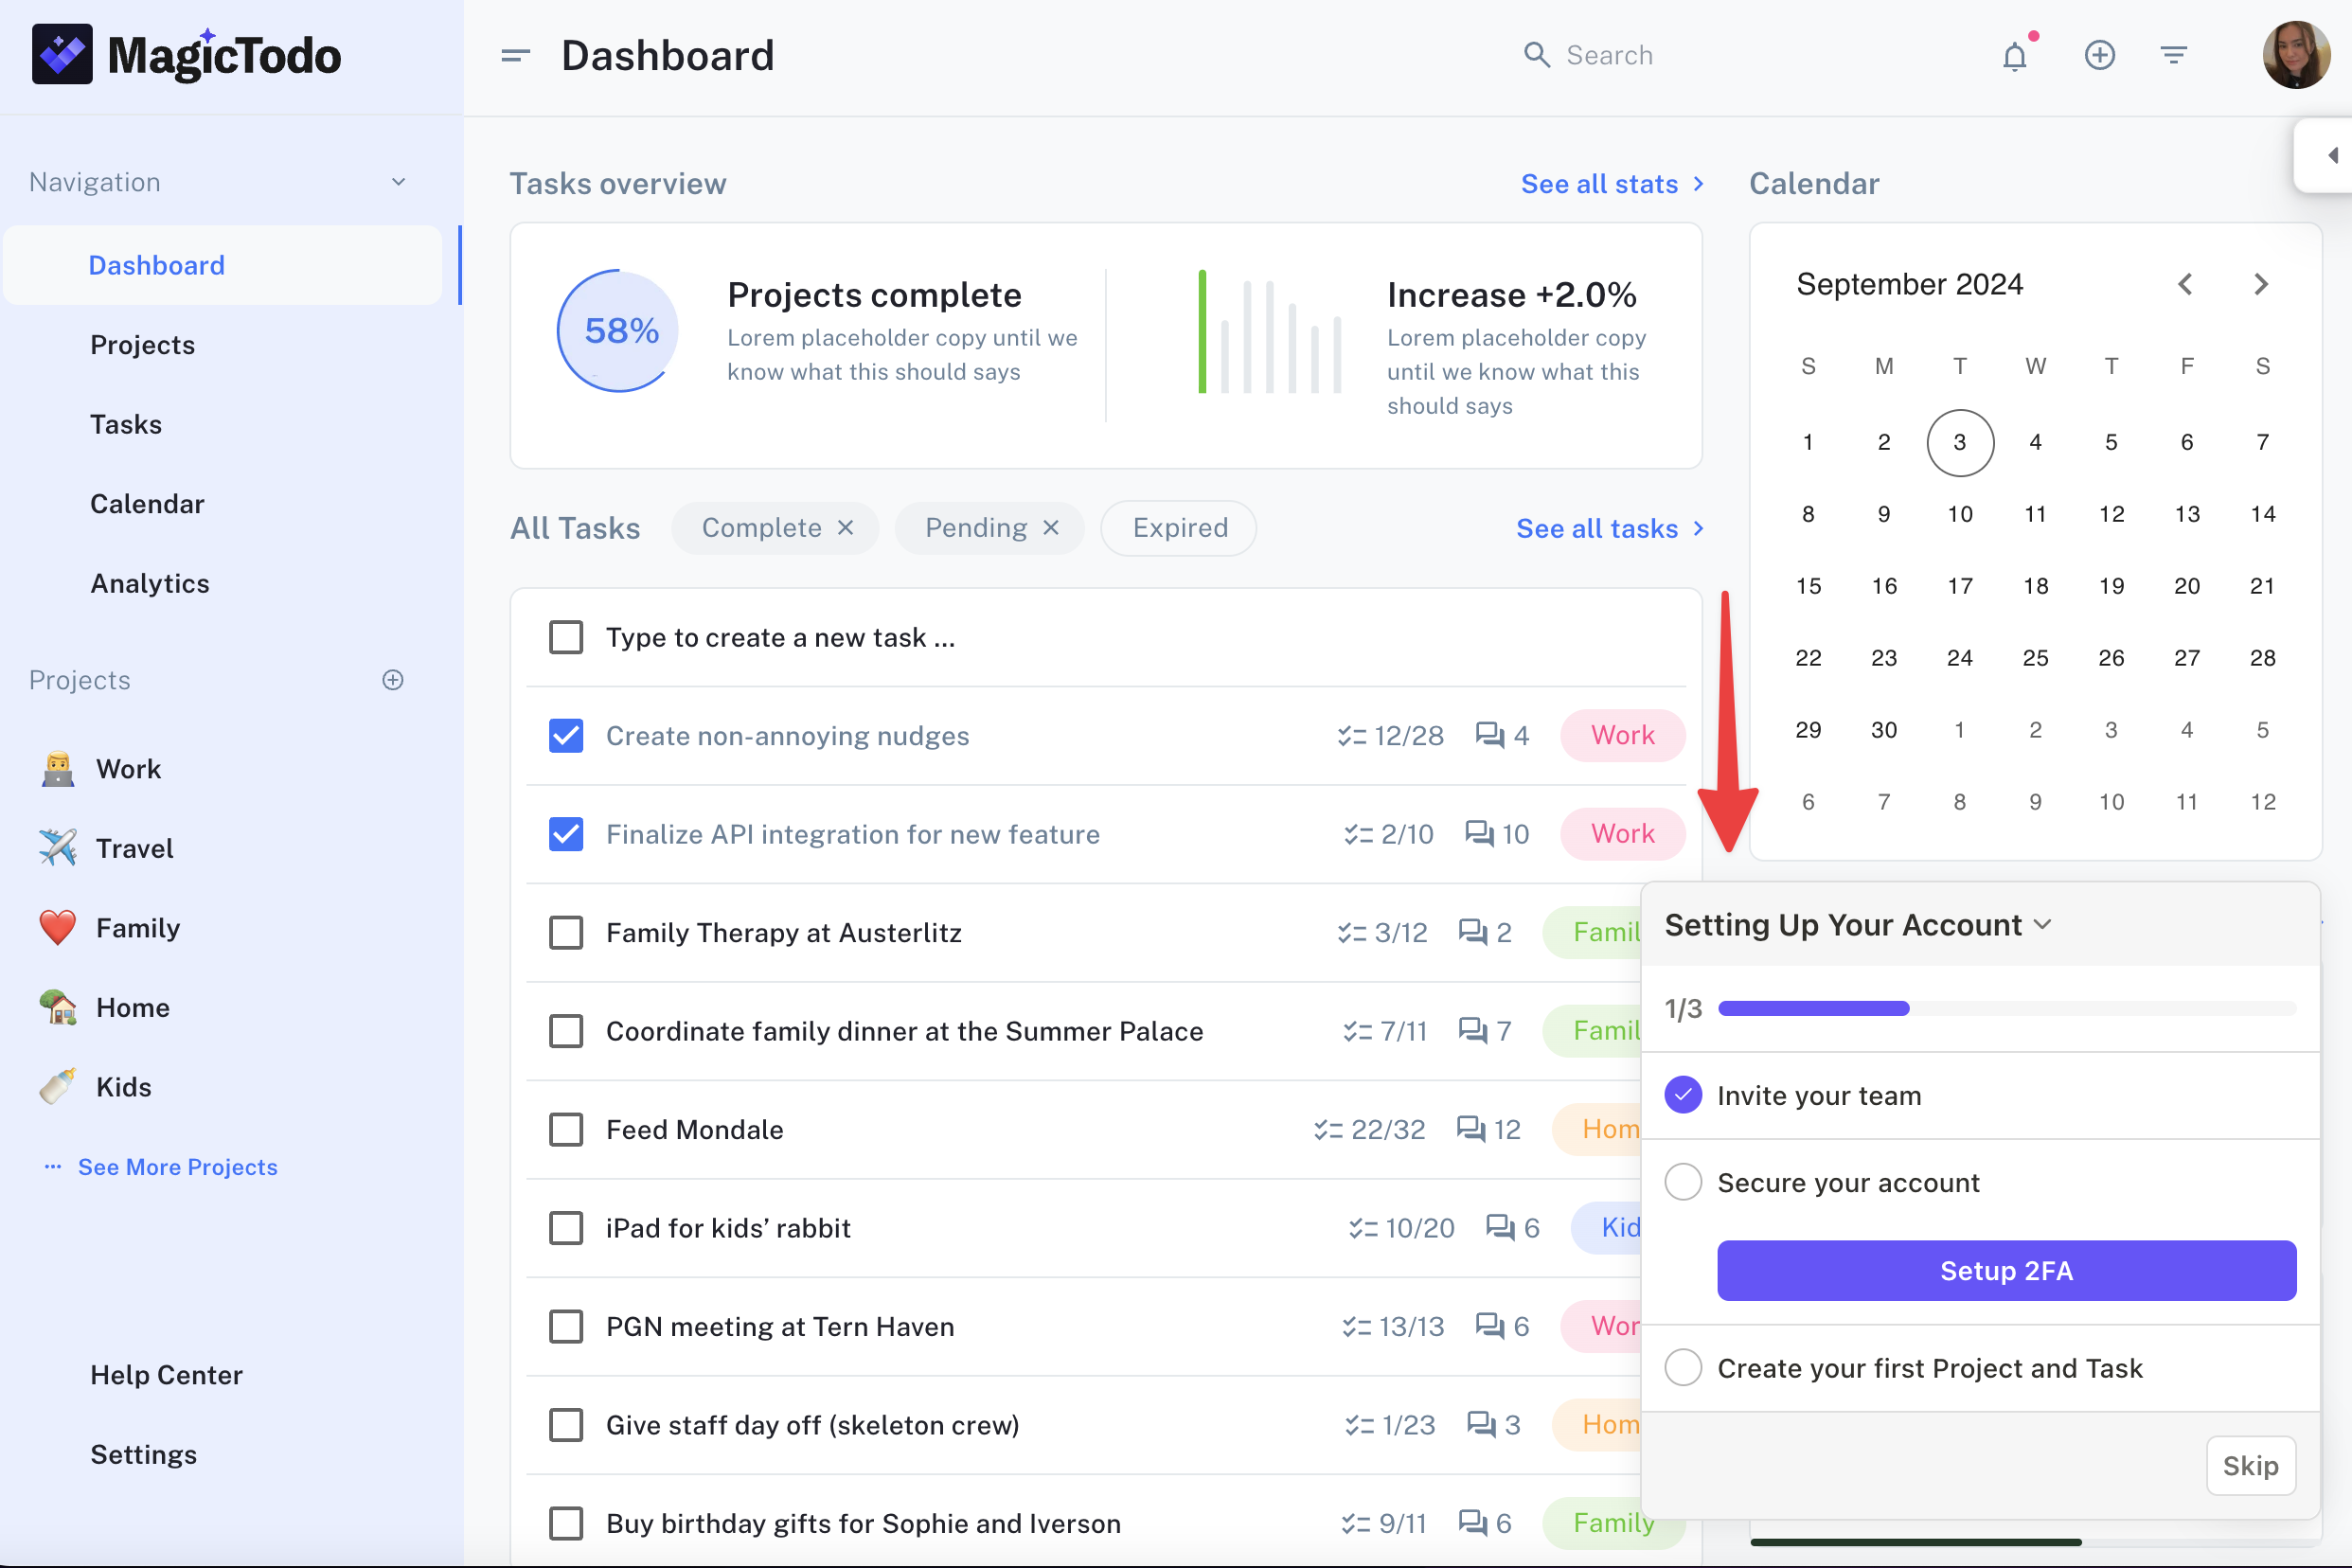Viewport: 2352px width, 1568px height.
Task: Click the task creation input field
Action: (x=780, y=637)
